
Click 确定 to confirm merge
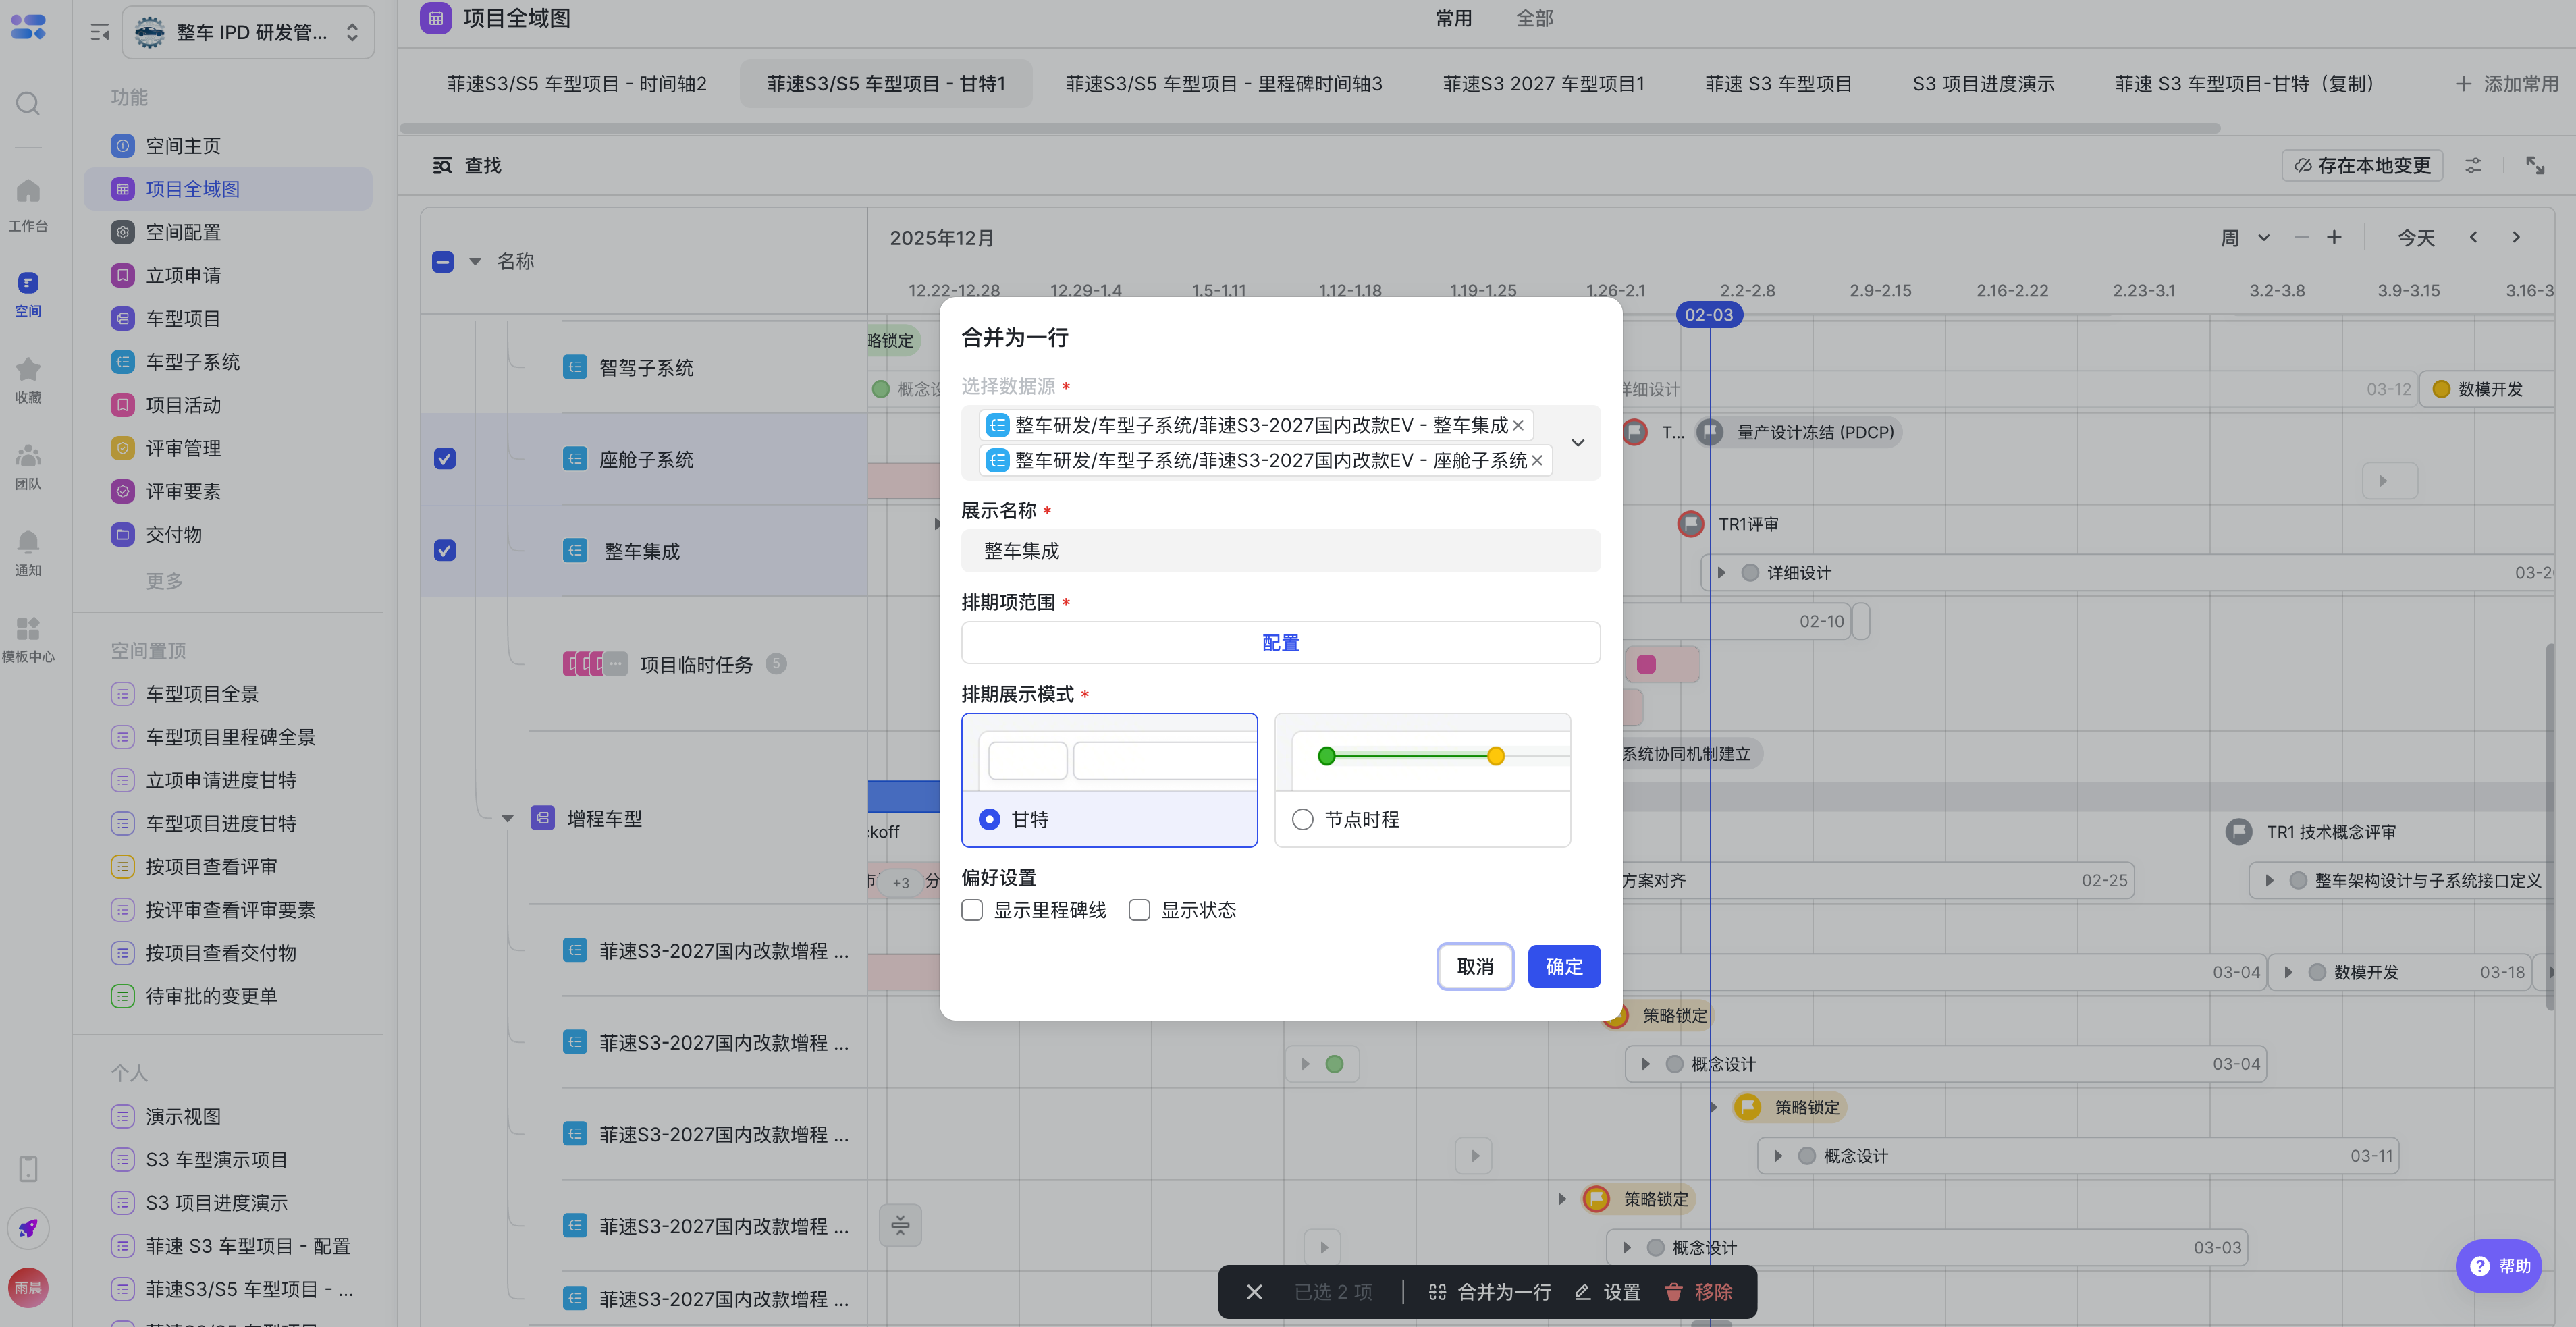pos(1564,967)
